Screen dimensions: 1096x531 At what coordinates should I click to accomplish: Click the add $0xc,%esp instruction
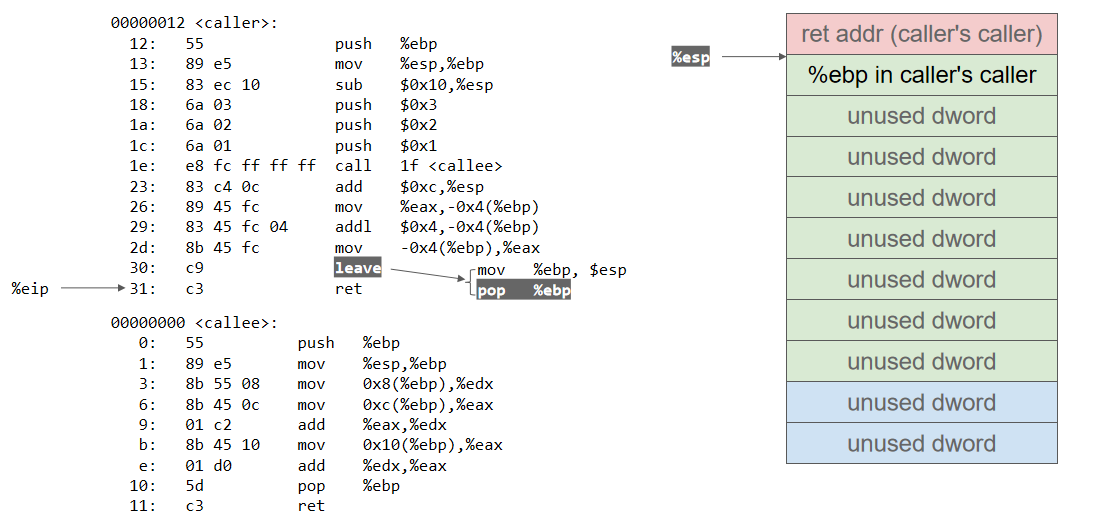coord(409,186)
